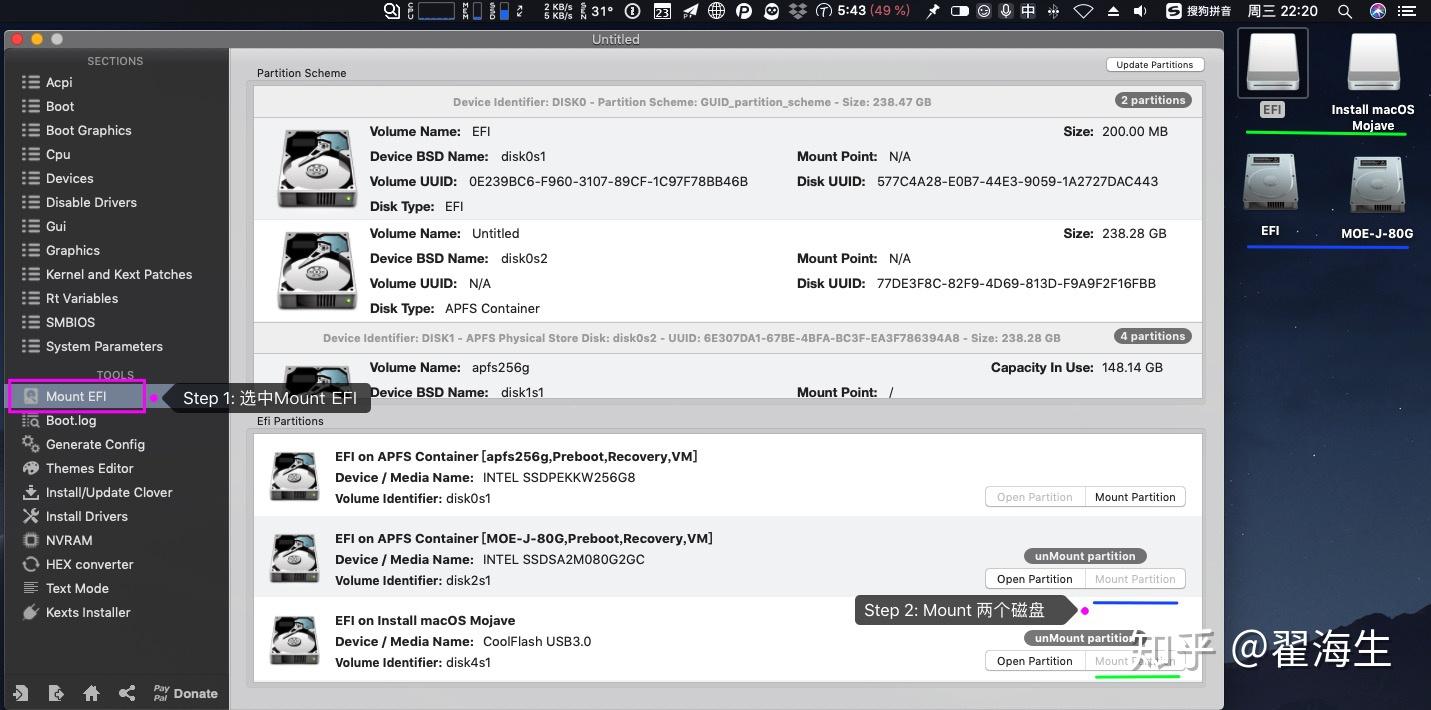Click the 2 partitions badge
The height and width of the screenshot is (710, 1431).
click(x=1153, y=100)
